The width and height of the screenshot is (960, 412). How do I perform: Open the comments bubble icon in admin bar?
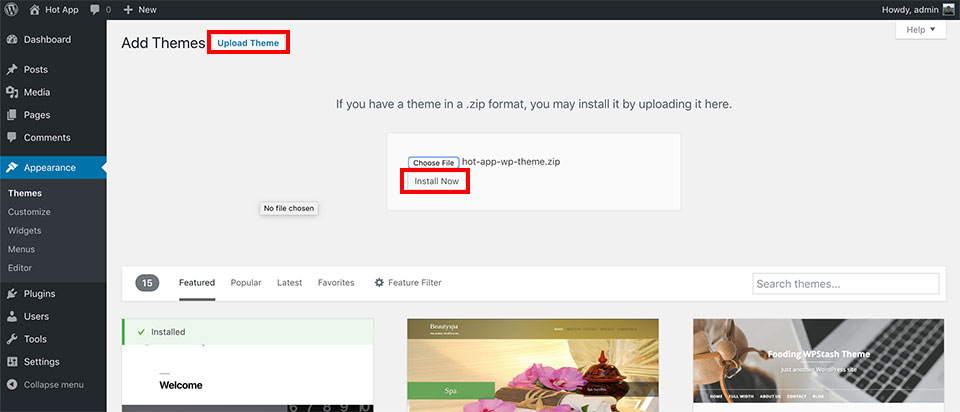pos(95,9)
